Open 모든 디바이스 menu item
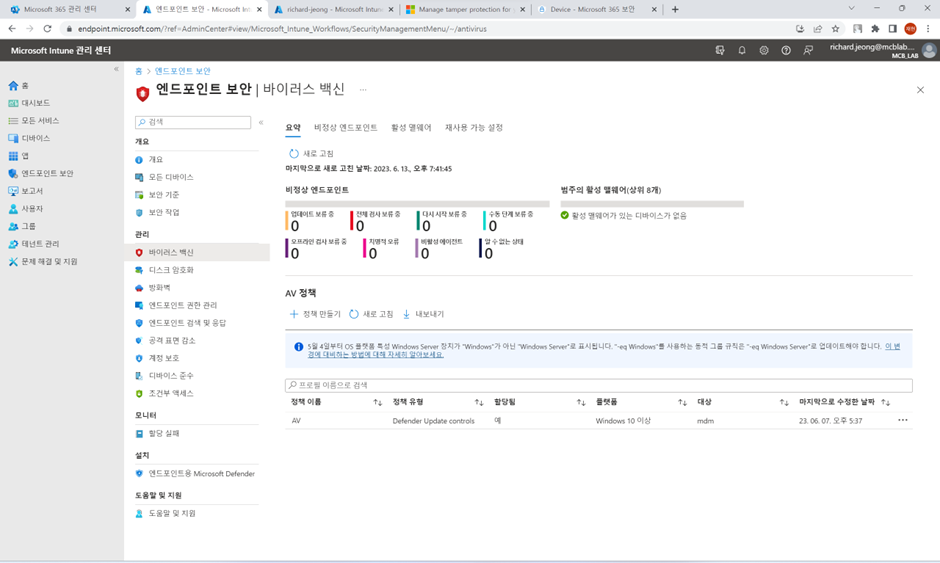The image size is (940, 563). pos(164,177)
